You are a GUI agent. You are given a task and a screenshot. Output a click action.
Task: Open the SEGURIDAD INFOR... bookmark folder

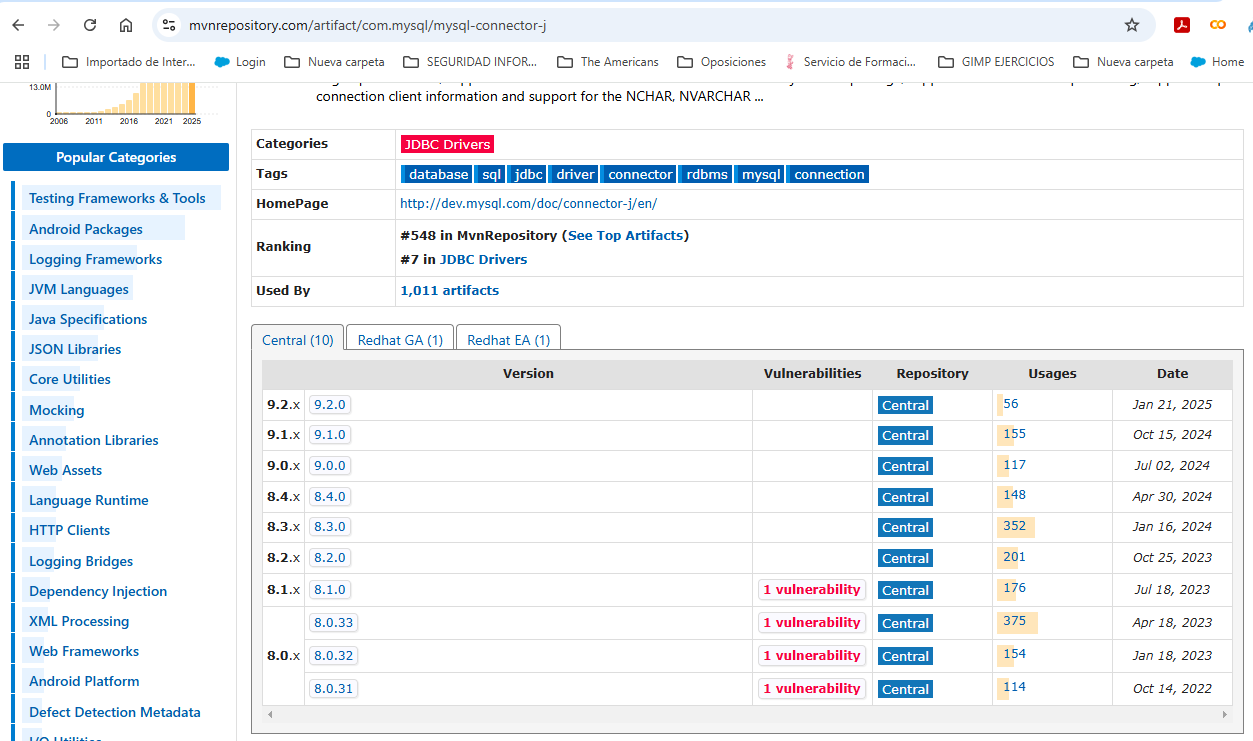(x=470, y=62)
